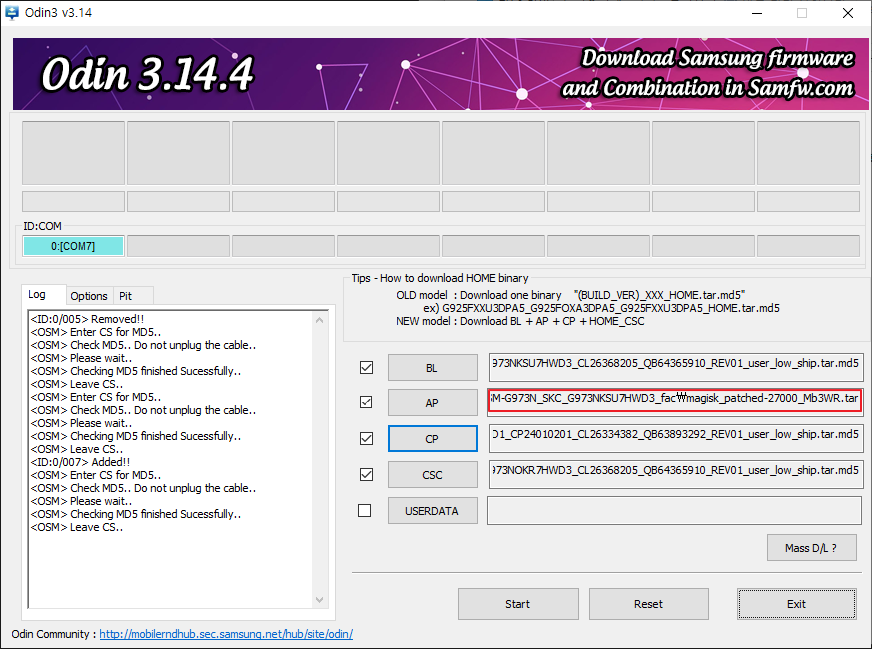Minimize the Odin3 window
This screenshot has height=649, width=872.
click(x=757, y=13)
